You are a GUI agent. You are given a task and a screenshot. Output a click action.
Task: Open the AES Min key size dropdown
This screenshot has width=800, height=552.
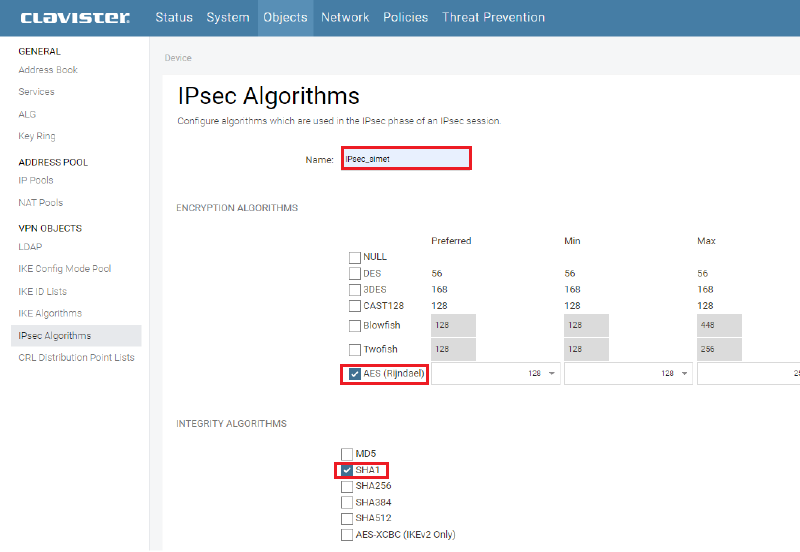pos(626,373)
